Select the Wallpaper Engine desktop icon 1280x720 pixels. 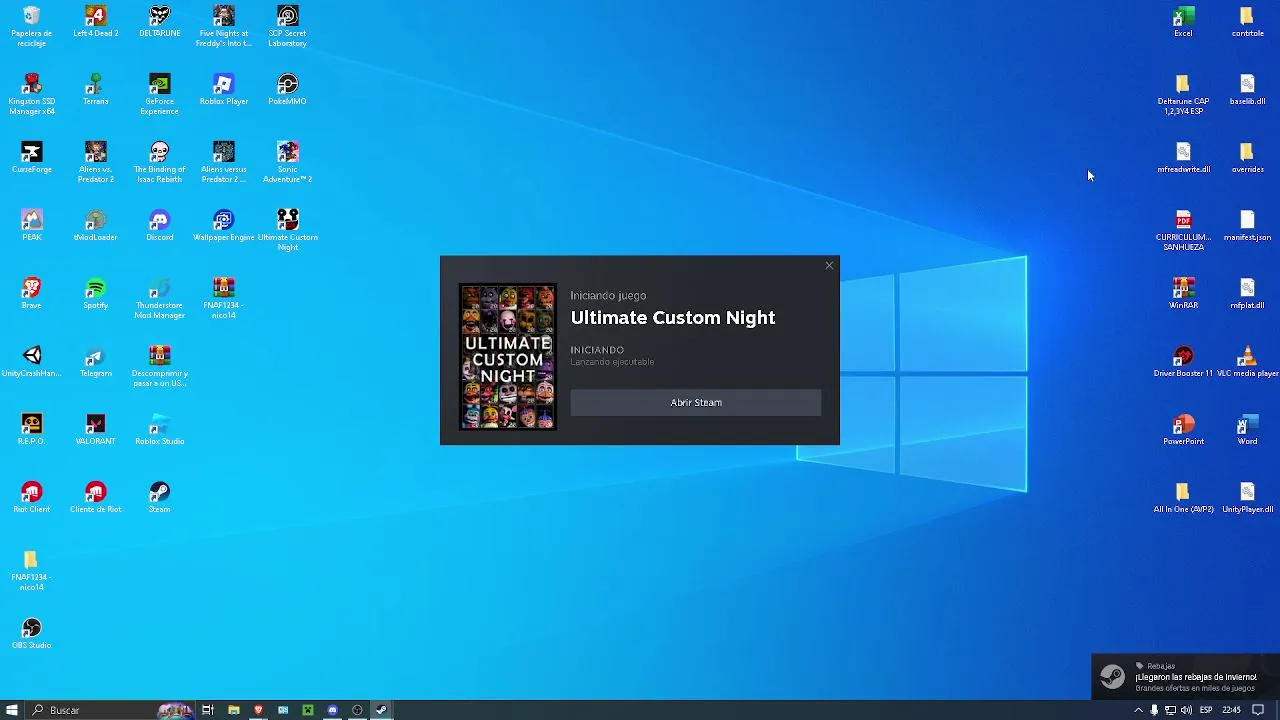[224, 226]
